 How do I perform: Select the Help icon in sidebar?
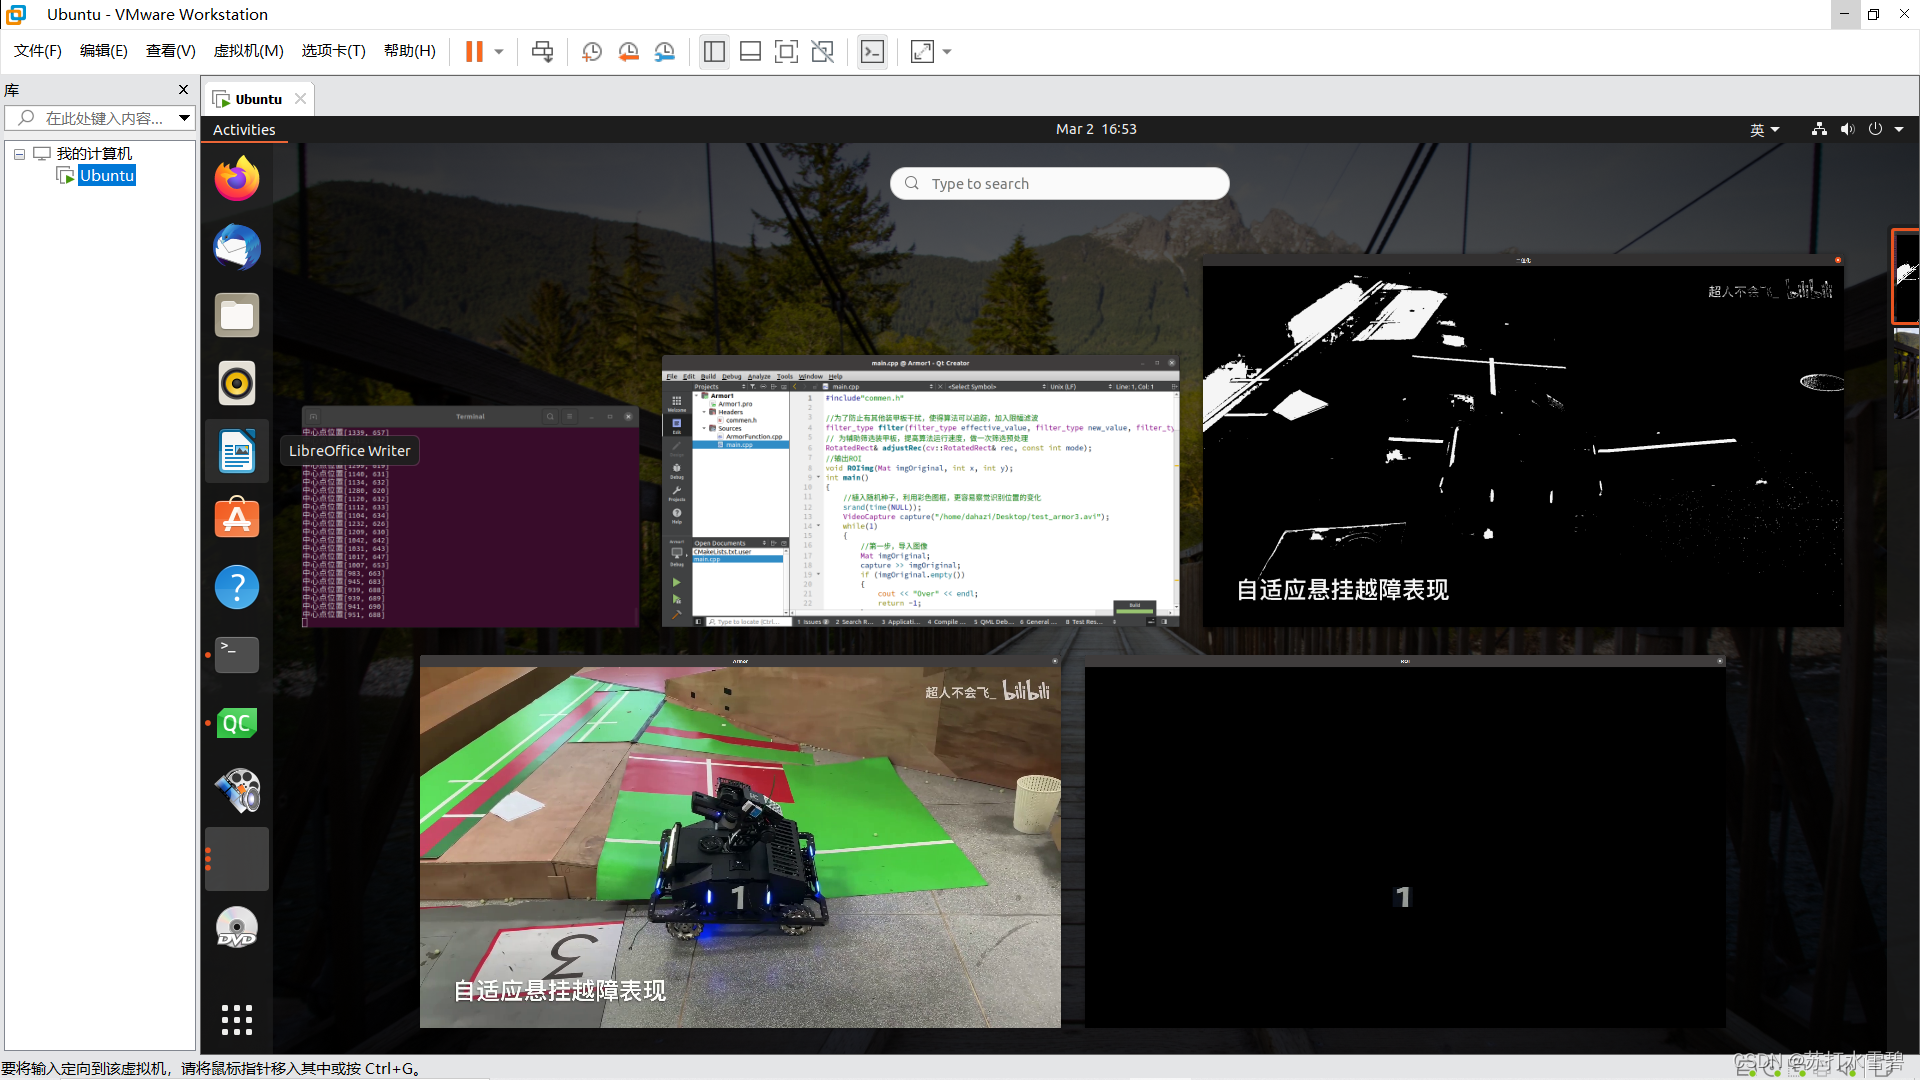[x=236, y=585]
